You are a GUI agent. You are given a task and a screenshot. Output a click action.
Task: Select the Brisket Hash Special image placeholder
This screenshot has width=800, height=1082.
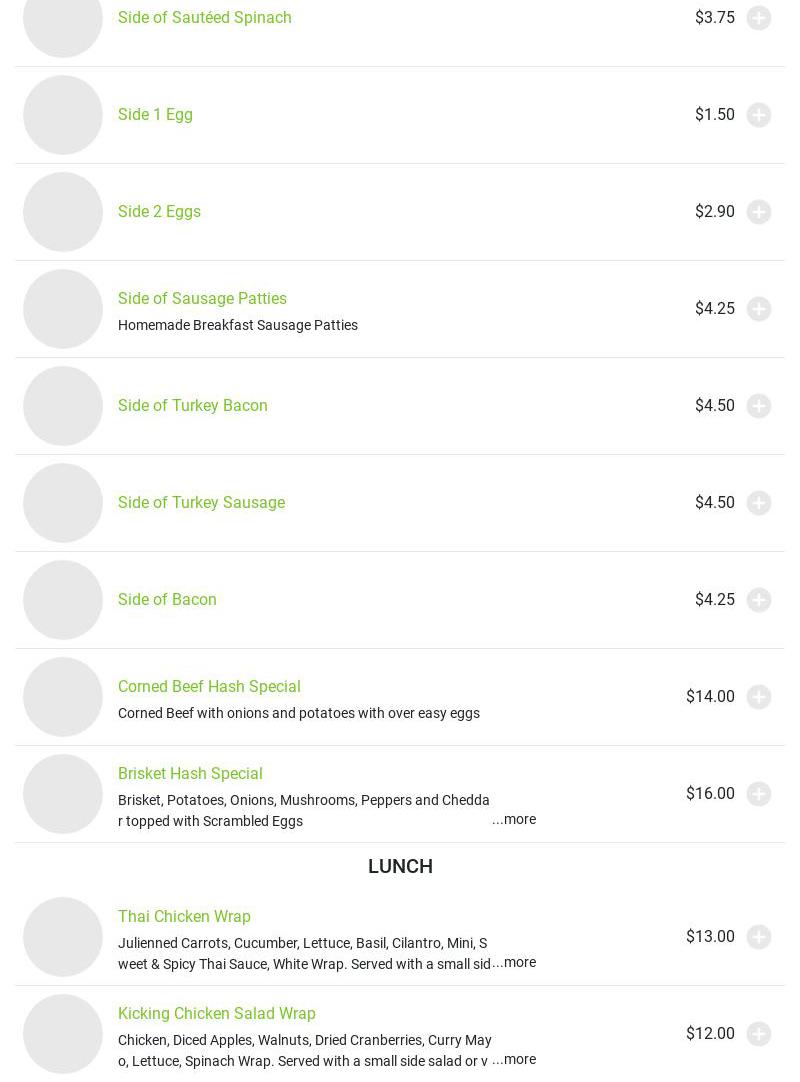pyautogui.click(x=63, y=794)
